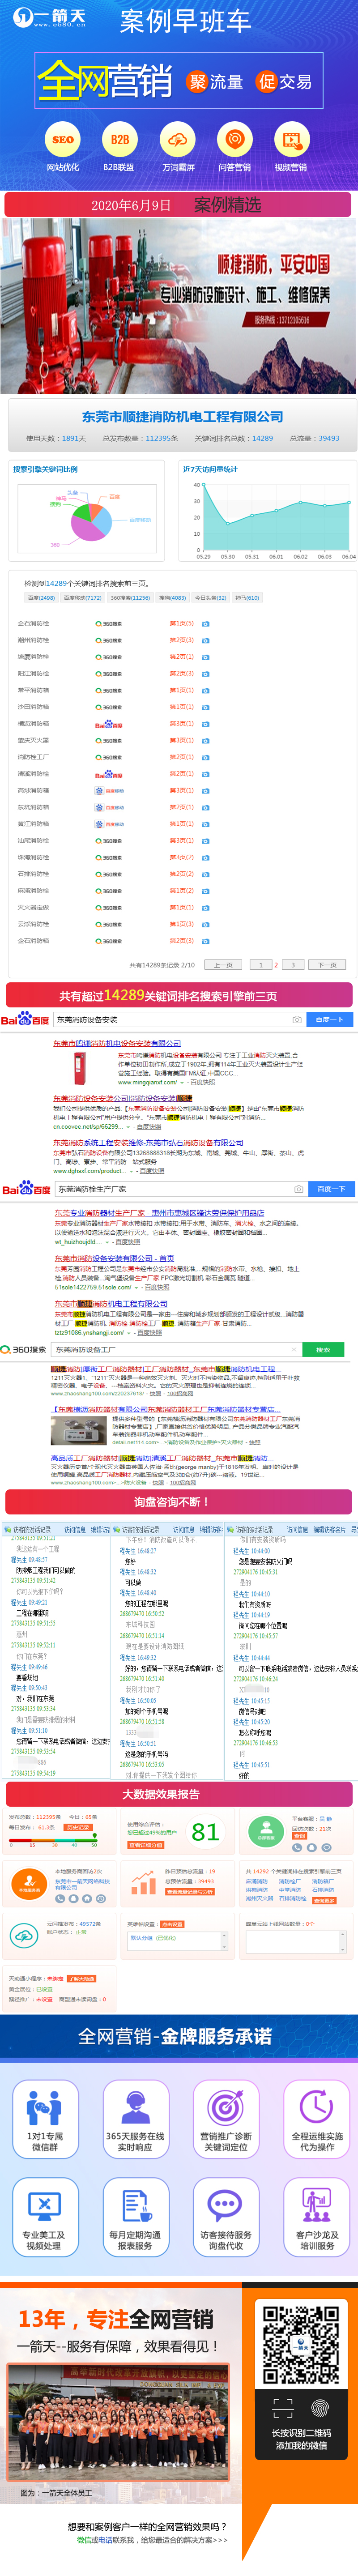The height and width of the screenshot is (2576, 358).
Task: Click the rank link in 肇庆灭火器 row
Action: [x=182, y=741]
